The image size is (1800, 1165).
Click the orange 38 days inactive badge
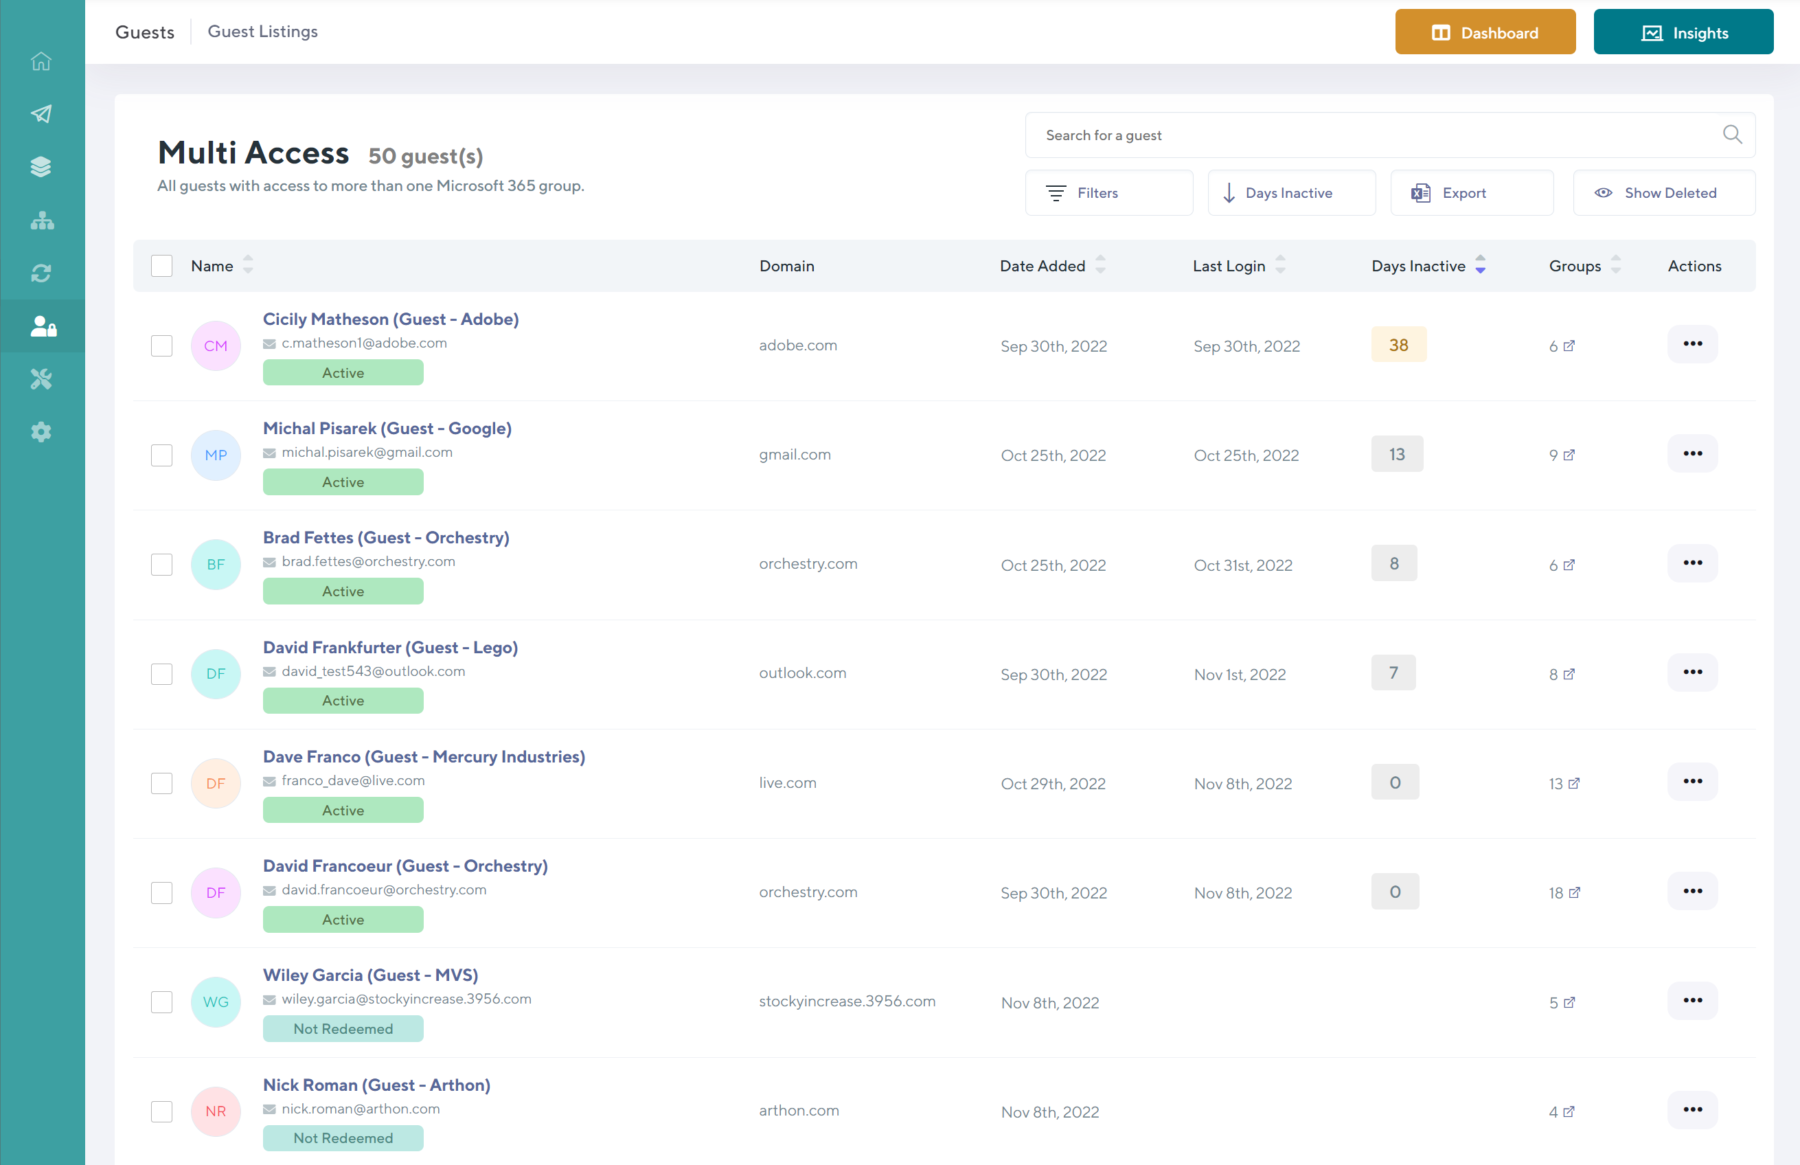tap(1398, 344)
